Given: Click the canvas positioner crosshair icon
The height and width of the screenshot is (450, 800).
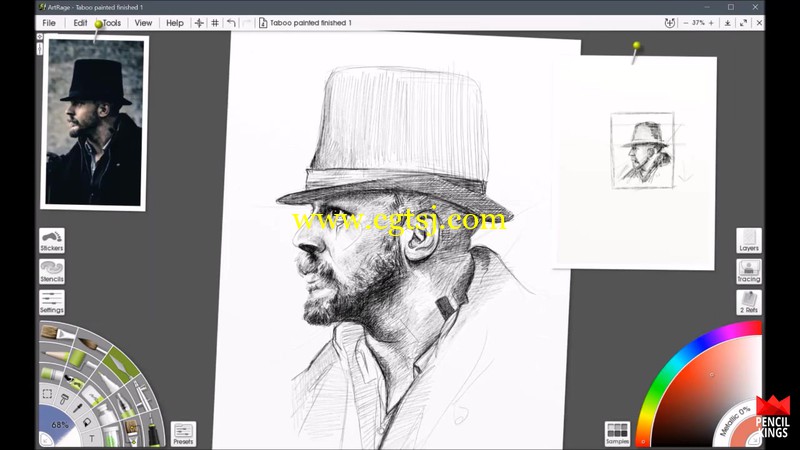Looking at the screenshot, I should pyautogui.click(x=199, y=23).
